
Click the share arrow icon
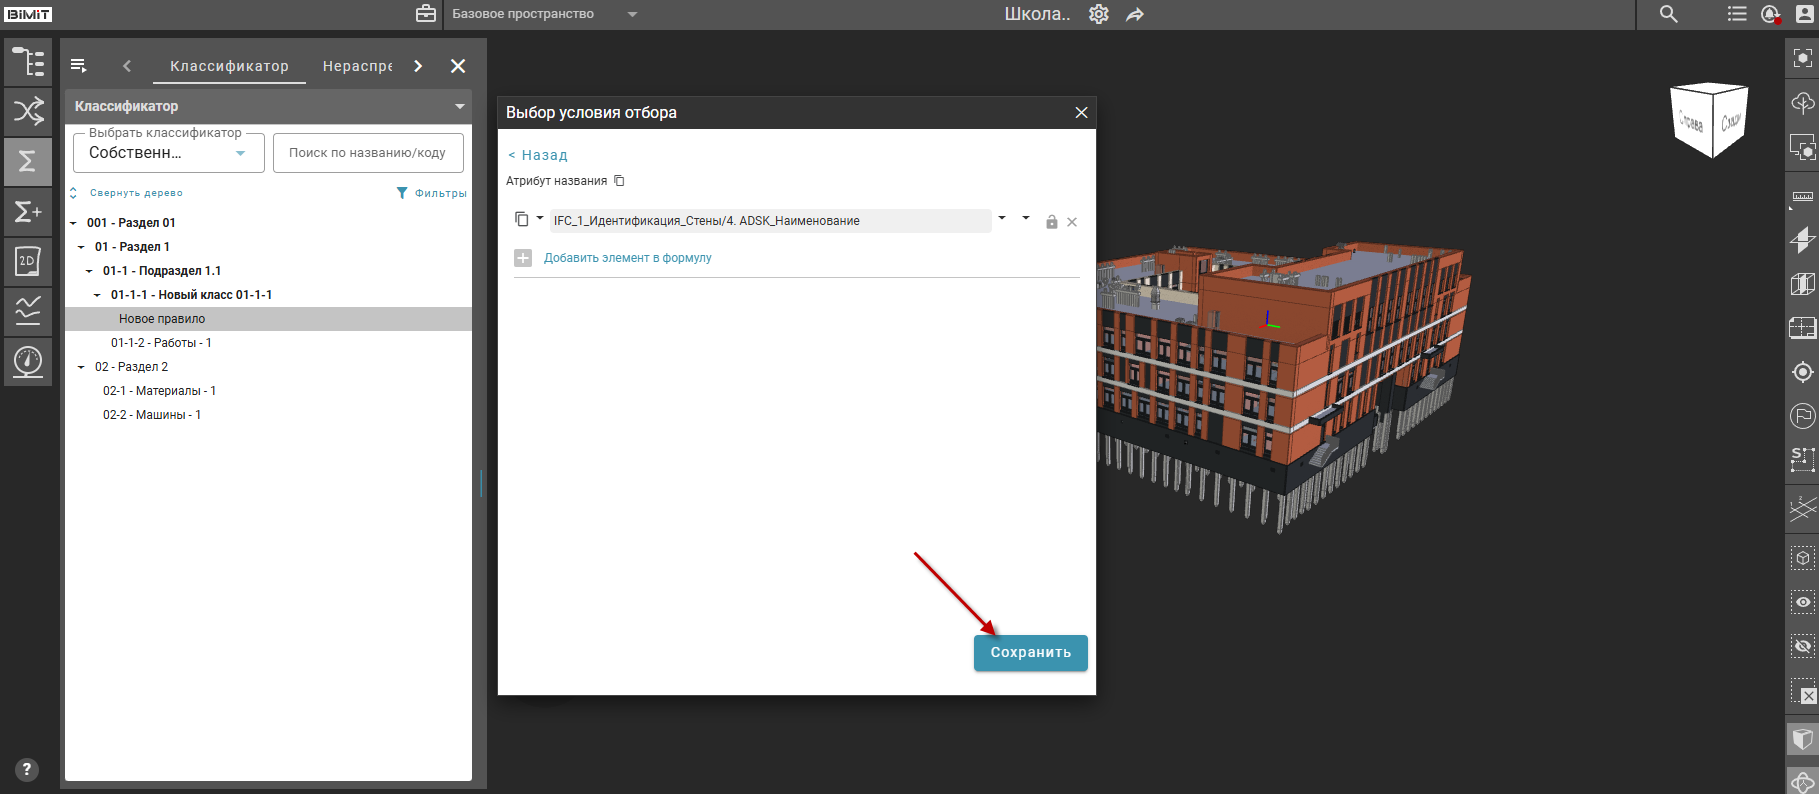point(1135,14)
